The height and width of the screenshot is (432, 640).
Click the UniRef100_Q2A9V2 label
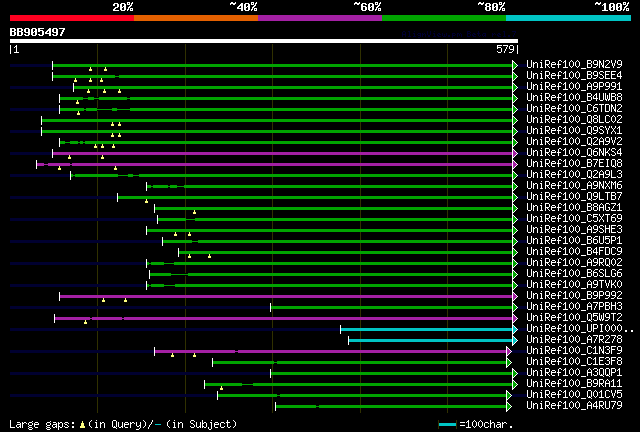574,142
